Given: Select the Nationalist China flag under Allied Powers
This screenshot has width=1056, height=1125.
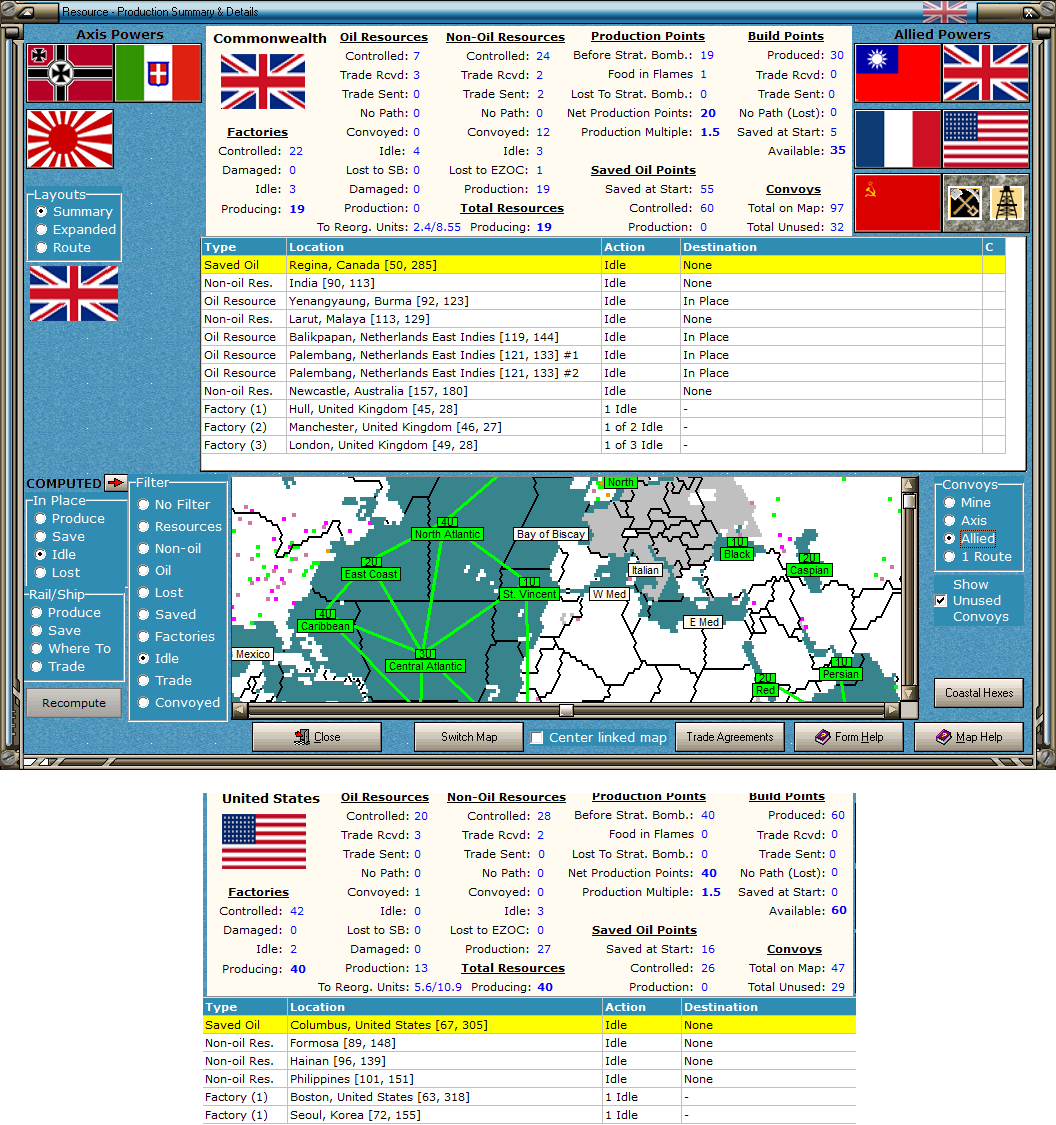Looking at the screenshot, I should click(897, 73).
